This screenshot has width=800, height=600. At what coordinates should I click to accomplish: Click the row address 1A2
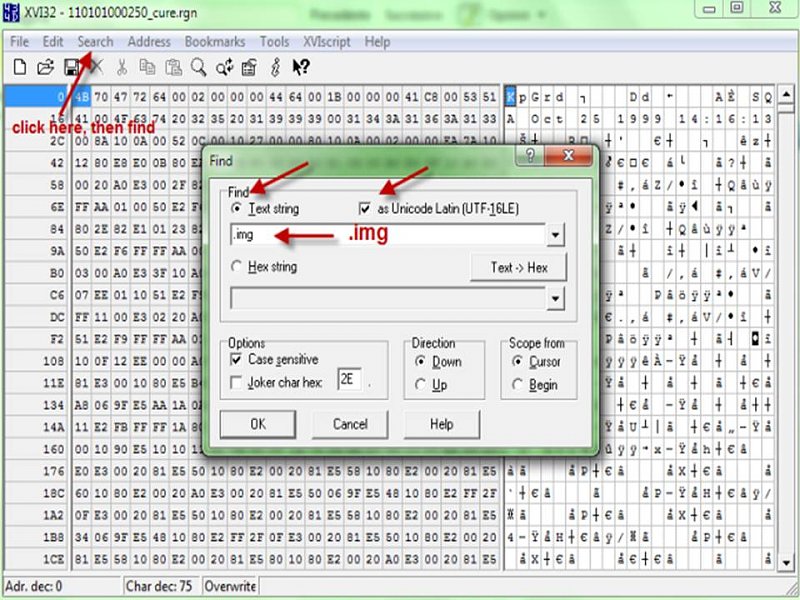coord(53,515)
